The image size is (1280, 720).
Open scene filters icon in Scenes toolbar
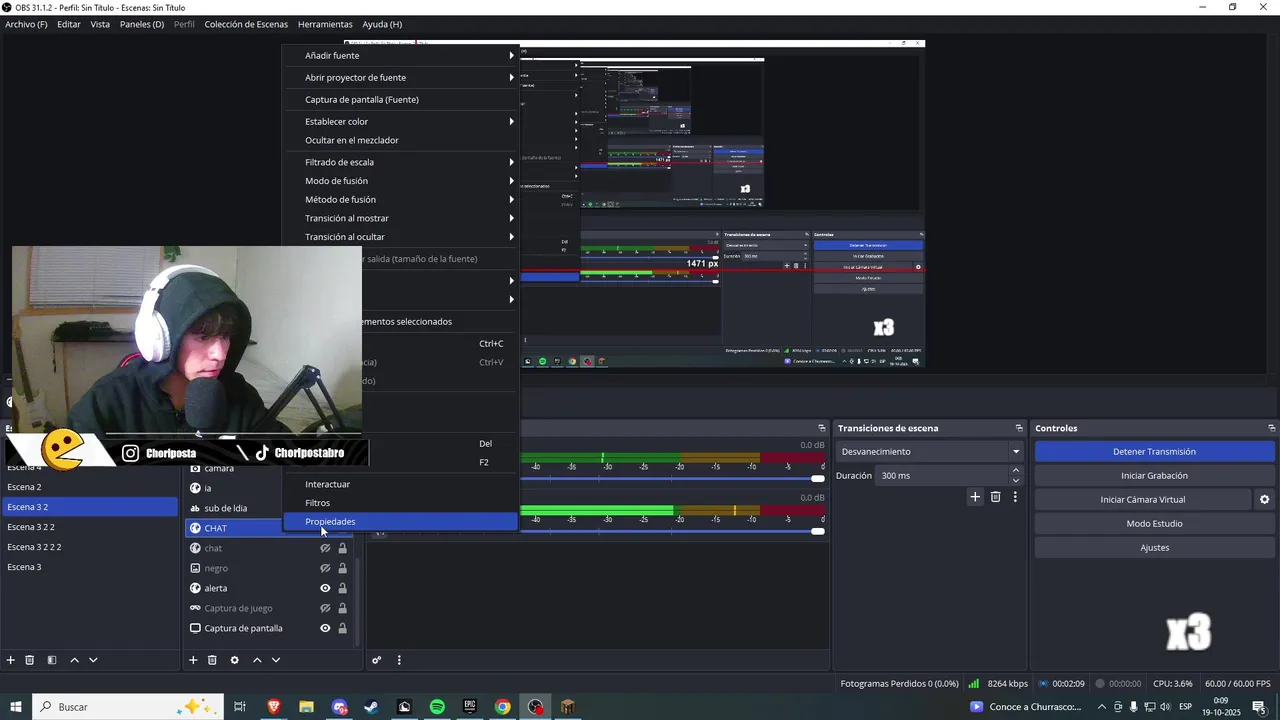tap(52, 660)
